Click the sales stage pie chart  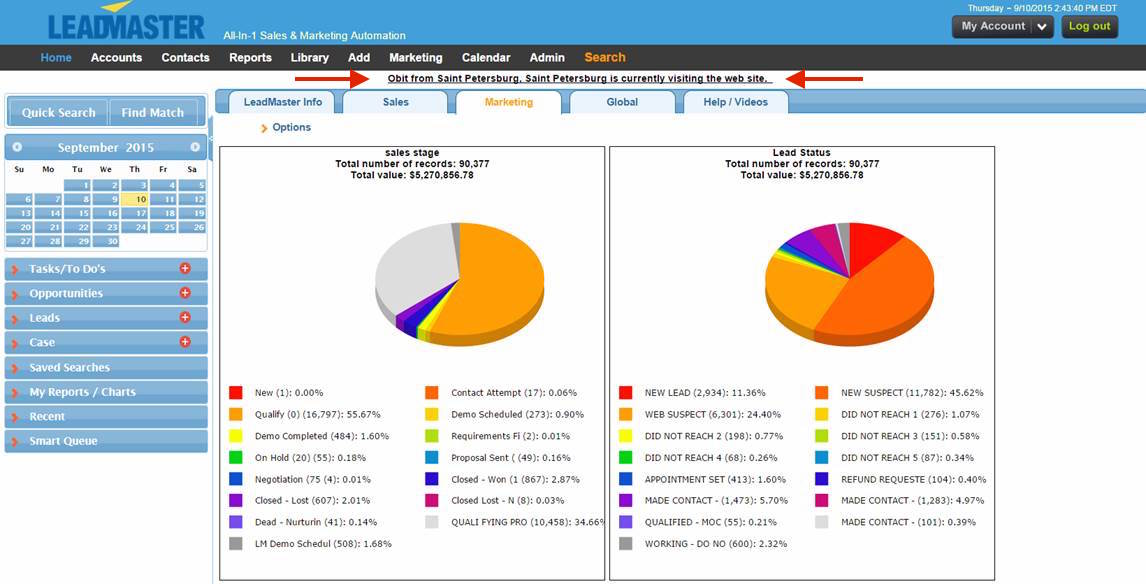(x=460, y=282)
